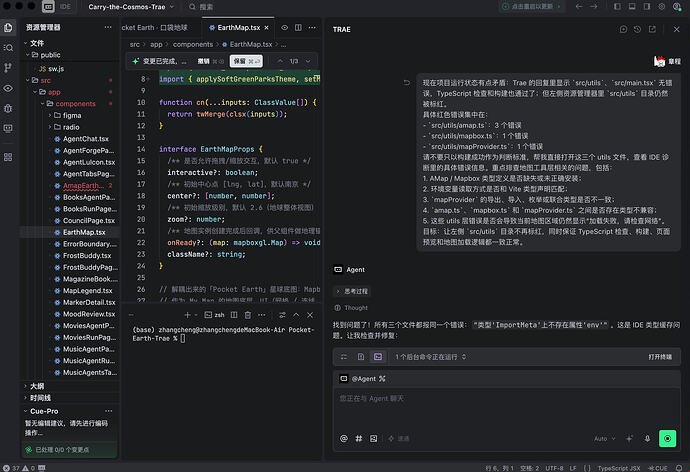This screenshot has height=472, width=690.
Task: Open settings gear in title bar
Action: 661,7
